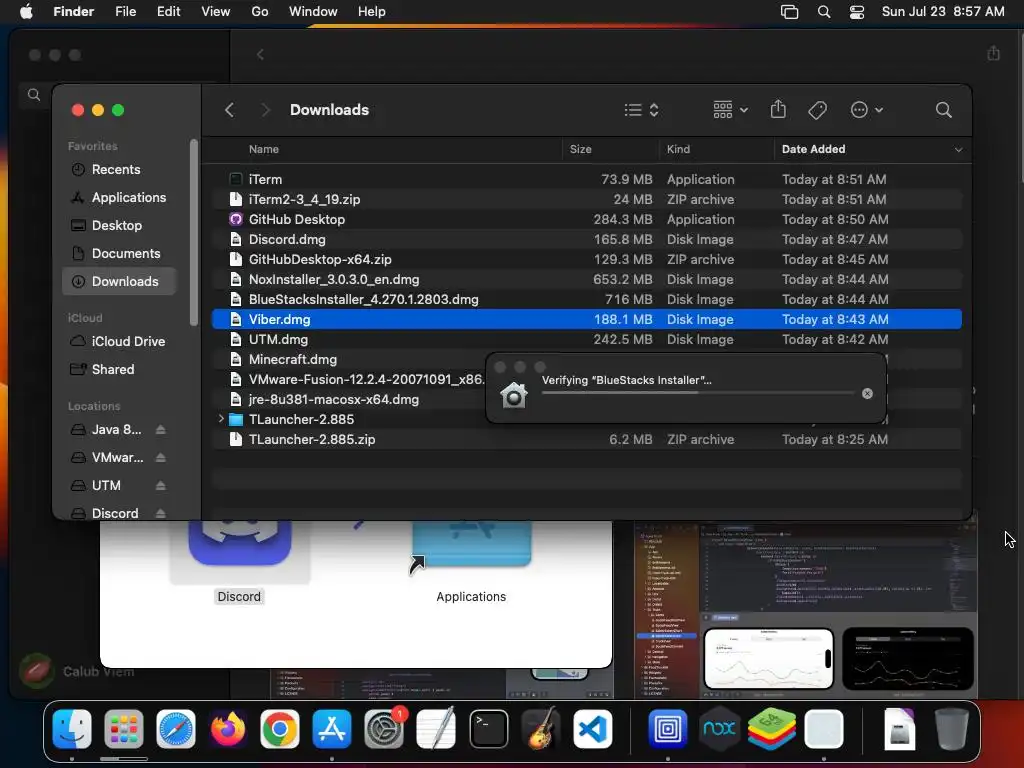Select Minecraft.dmg file
This screenshot has width=1024, height=768.
coord(349,359)
